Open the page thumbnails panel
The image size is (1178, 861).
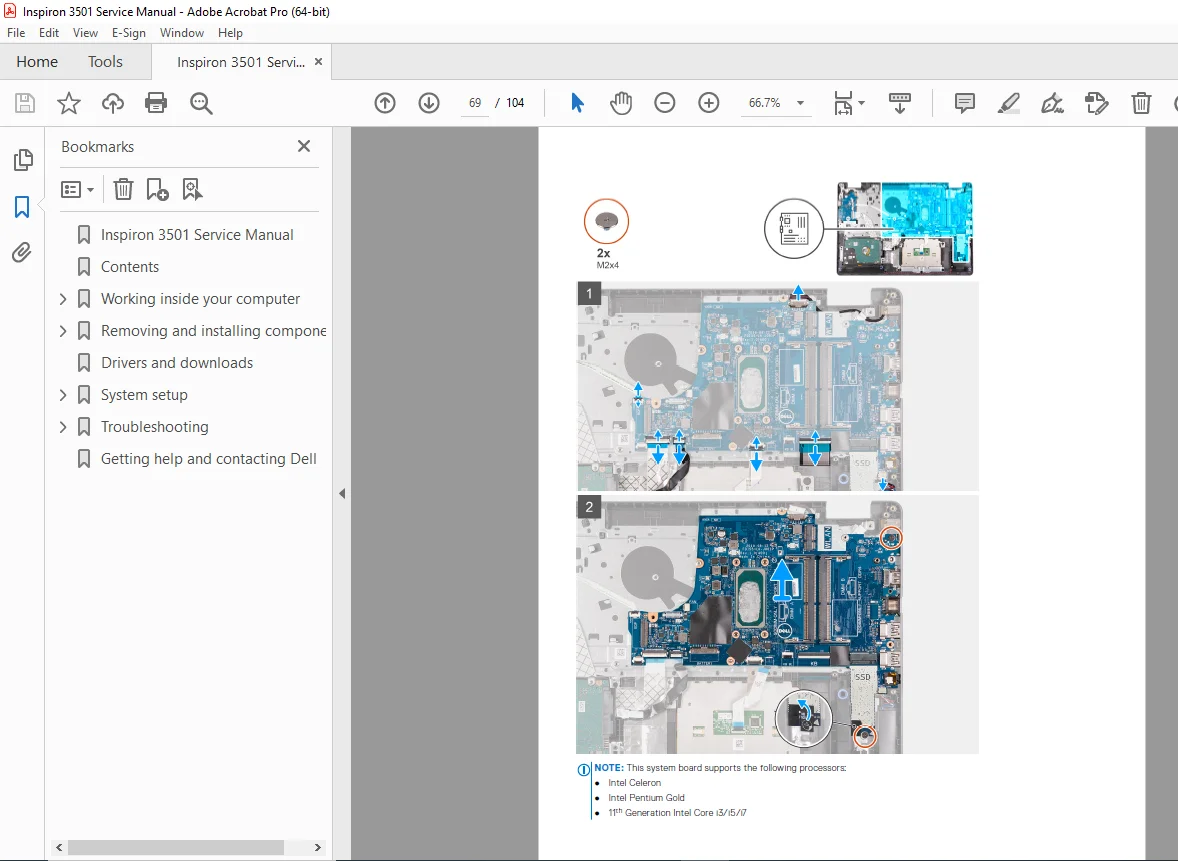click(x=23, y=159)
